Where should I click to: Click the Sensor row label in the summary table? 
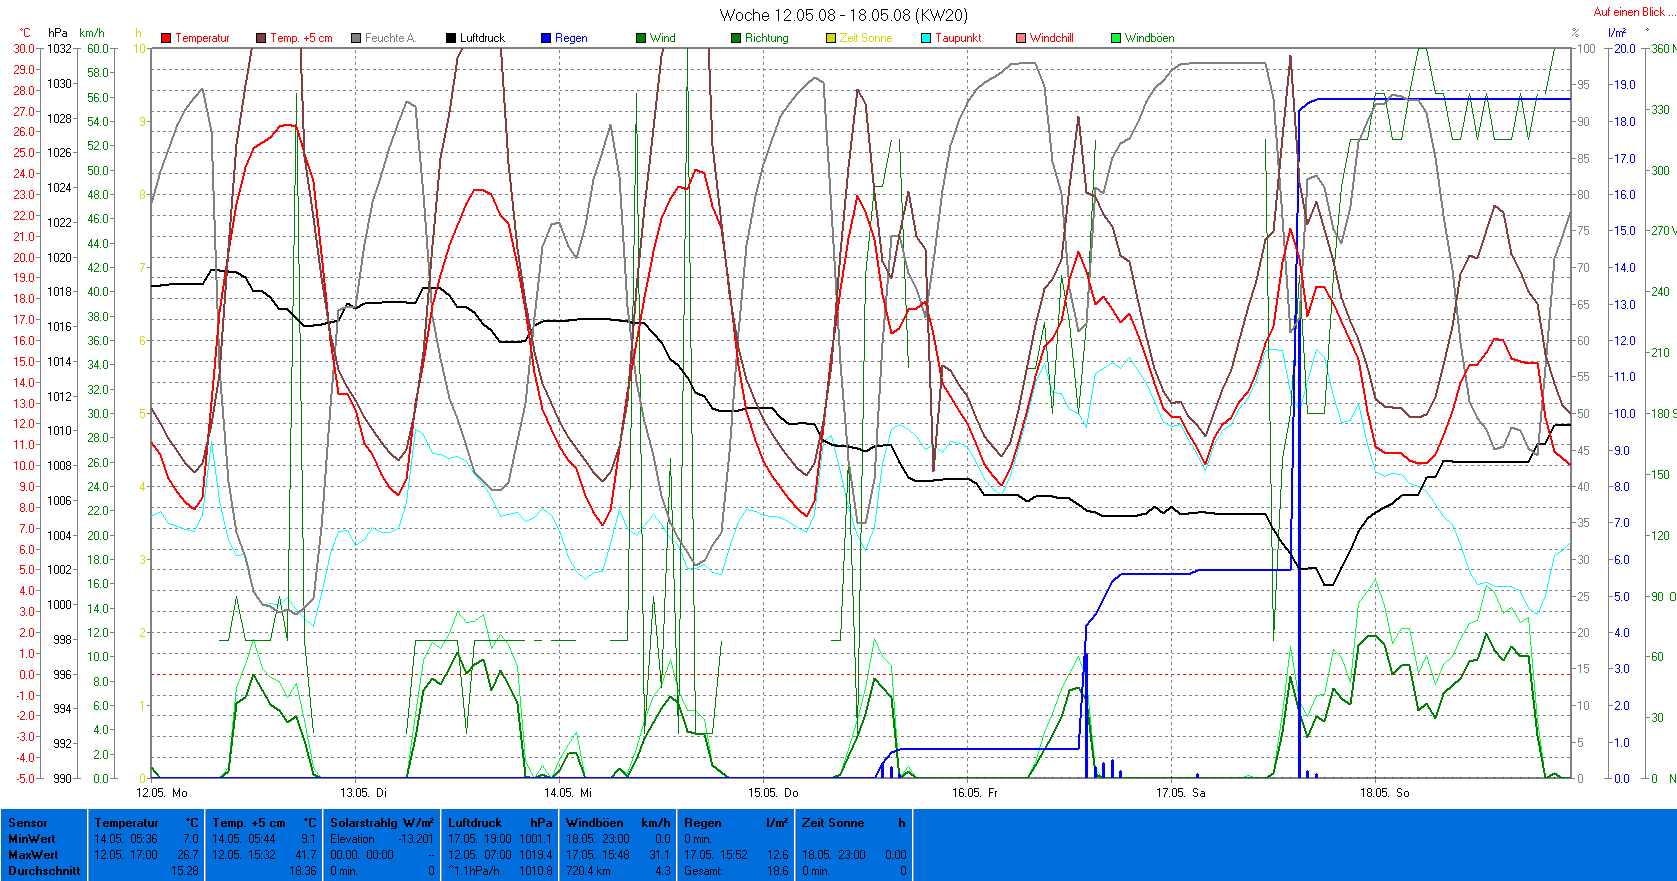tap(28, 823)
